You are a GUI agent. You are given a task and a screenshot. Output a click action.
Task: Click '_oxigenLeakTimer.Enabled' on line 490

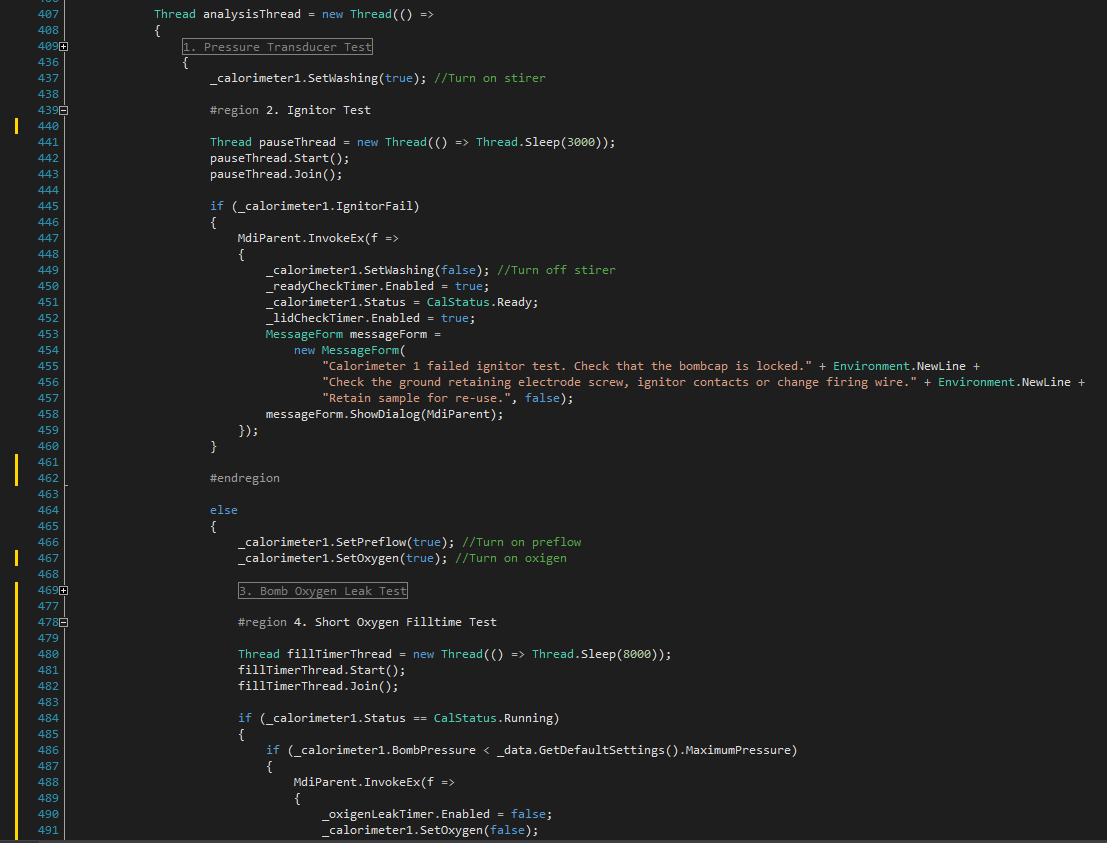[406, 814]
